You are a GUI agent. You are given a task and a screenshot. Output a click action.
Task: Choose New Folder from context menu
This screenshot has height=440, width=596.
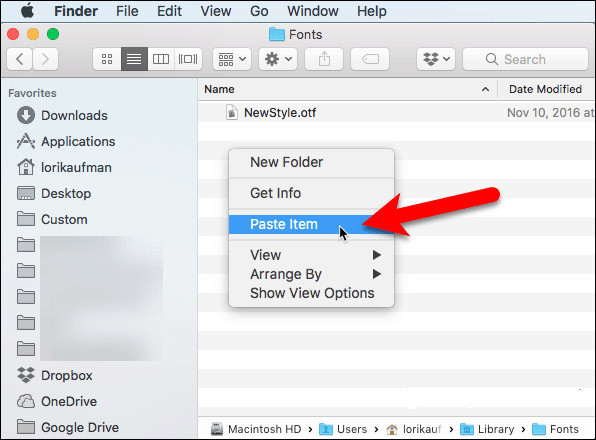[x=311, y=162]
